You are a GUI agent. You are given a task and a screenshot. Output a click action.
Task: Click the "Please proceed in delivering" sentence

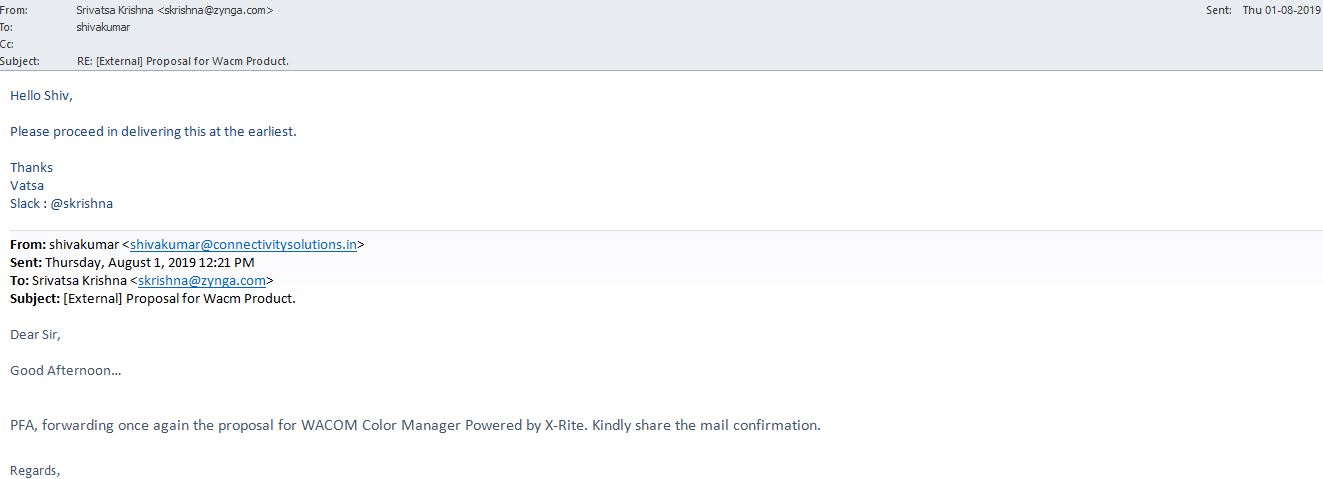153,132
